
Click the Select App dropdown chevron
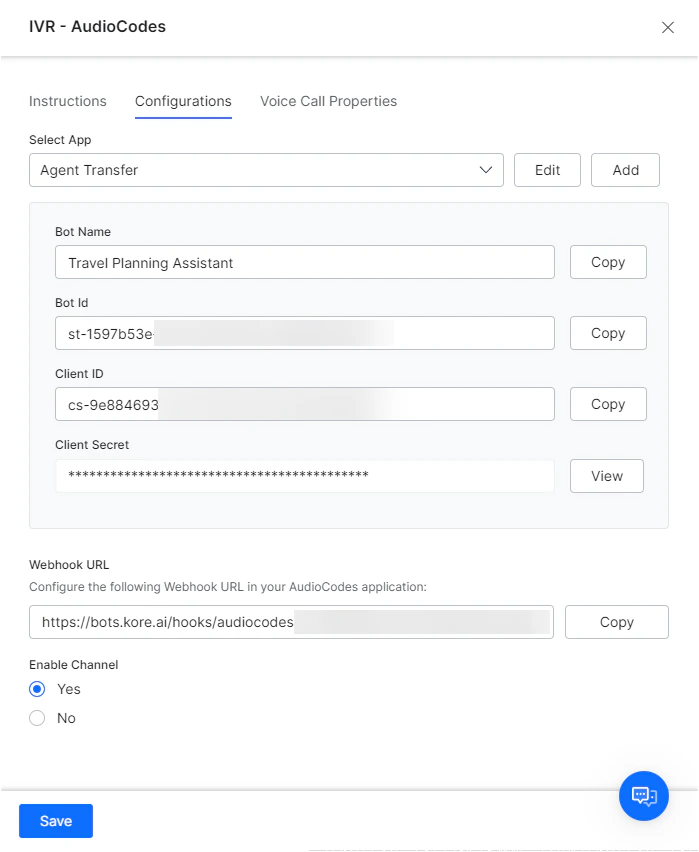pos(487,170)
